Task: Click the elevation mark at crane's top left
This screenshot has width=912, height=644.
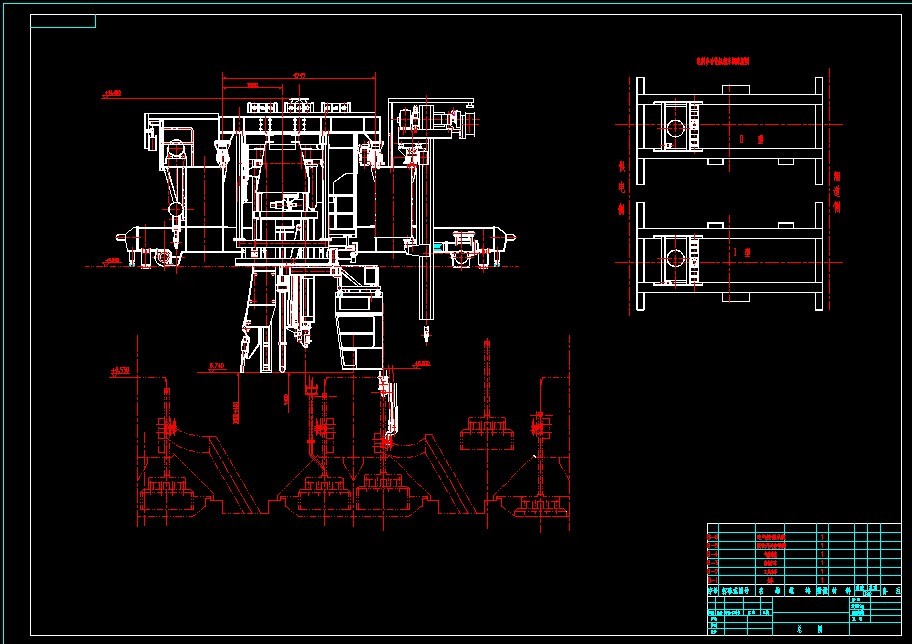Action: click(x=112, y=94)
